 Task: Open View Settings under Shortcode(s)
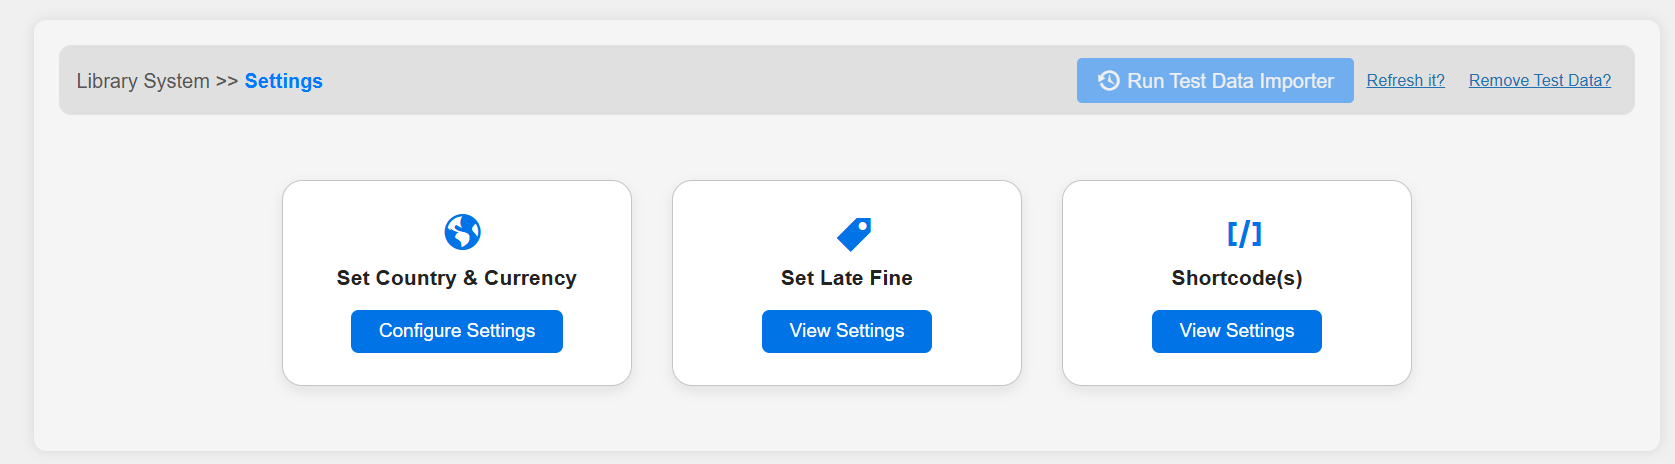[x=1236, y=331]
